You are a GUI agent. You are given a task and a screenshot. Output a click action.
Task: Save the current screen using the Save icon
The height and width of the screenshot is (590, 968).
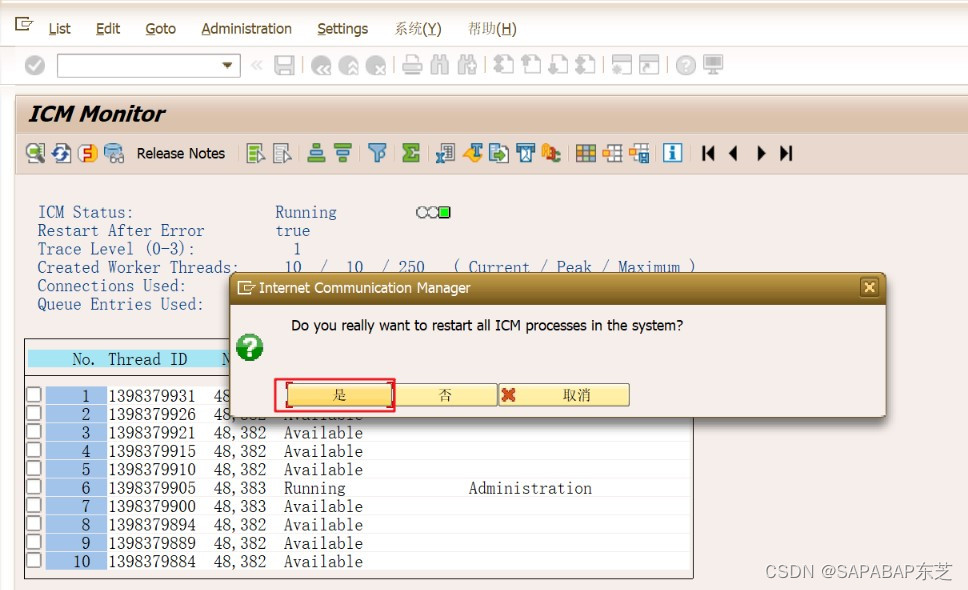click(x=286, y=66)
